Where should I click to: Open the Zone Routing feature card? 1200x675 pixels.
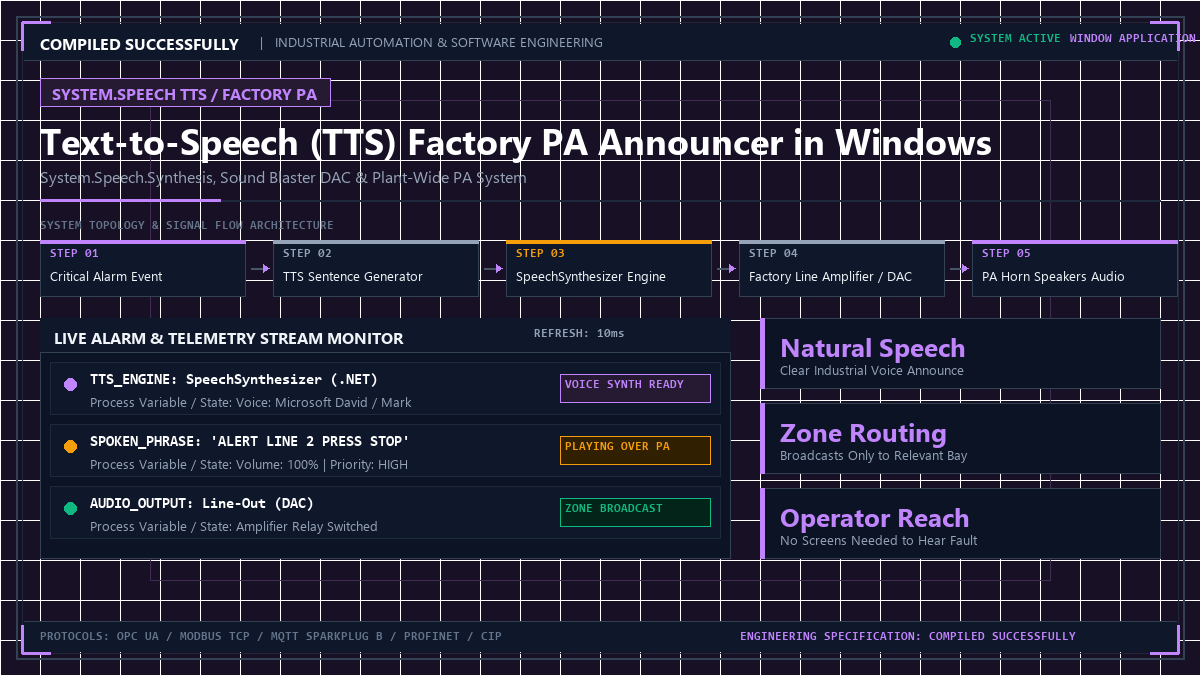961,439
